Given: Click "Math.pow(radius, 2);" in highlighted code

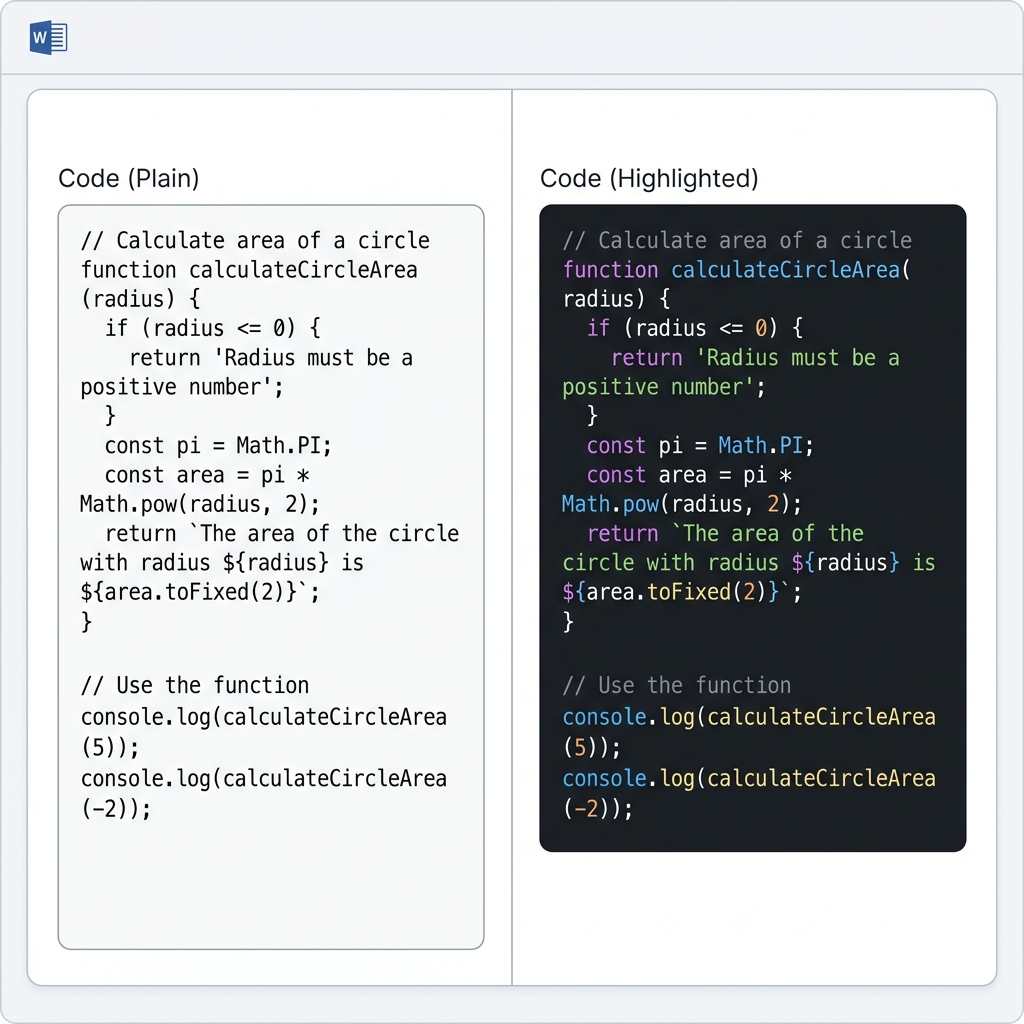Looking at the screenshot, I should coord(682,504).
